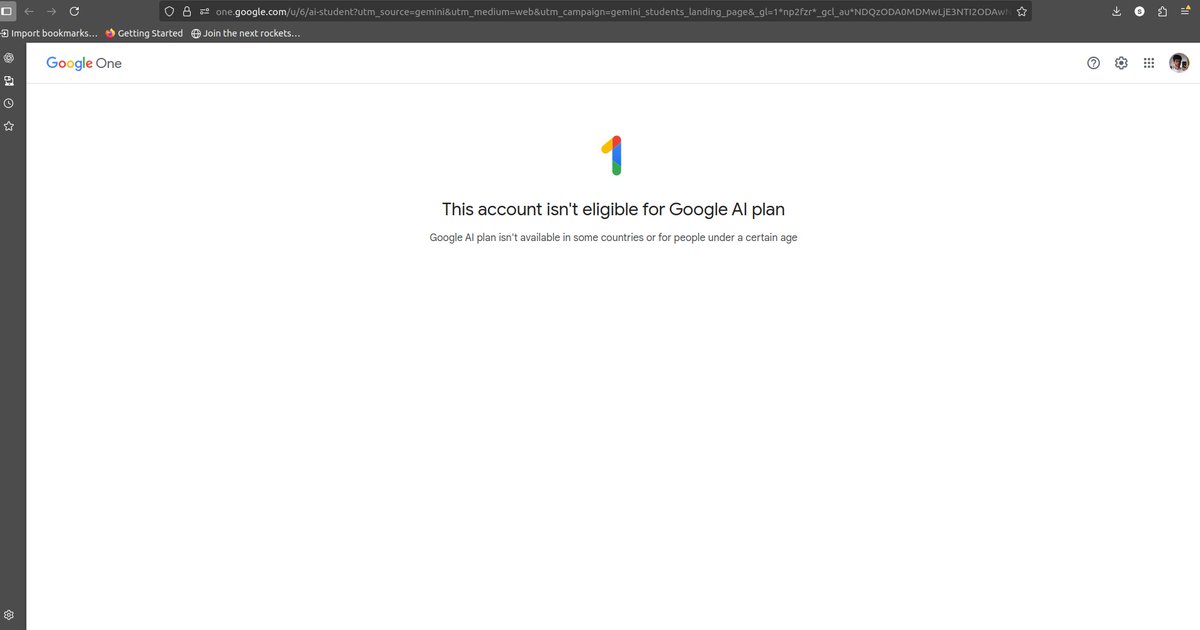Open Import bookmarks toolbar item

click(x=49, y=33)
